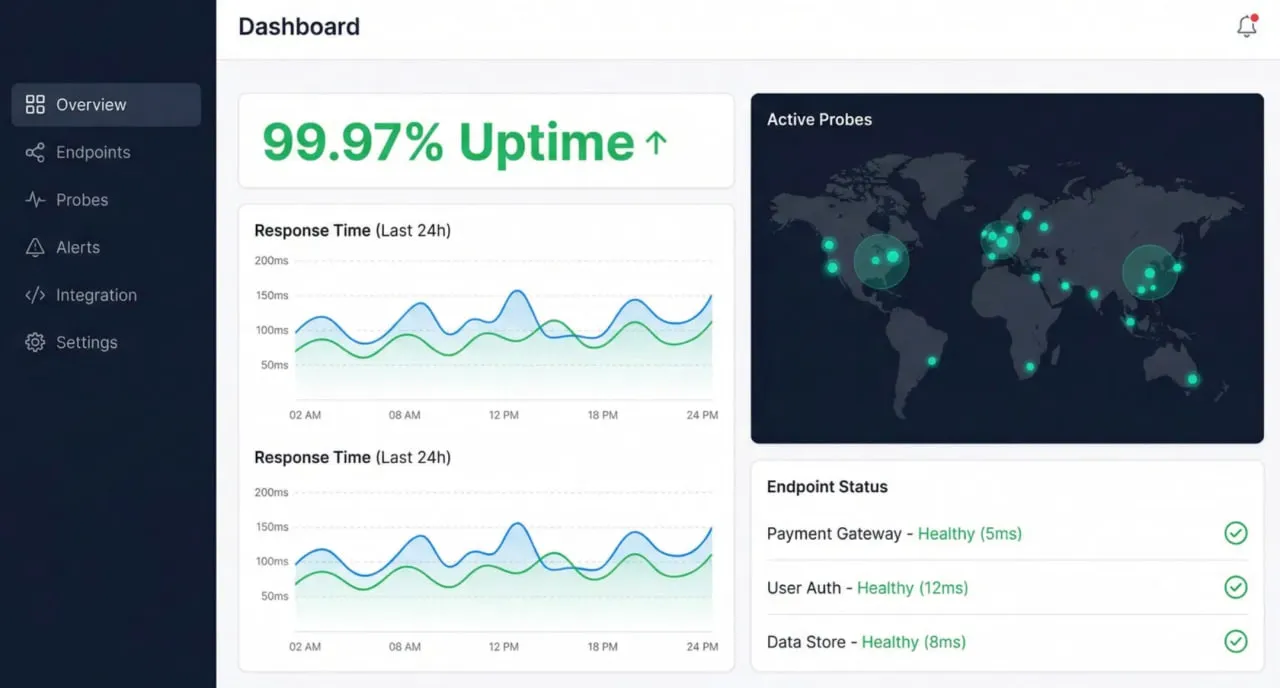Click the notification bell with red badge
This screenshot has width=1280, height=688.
pyautogui.click(x=1246, y=28)
